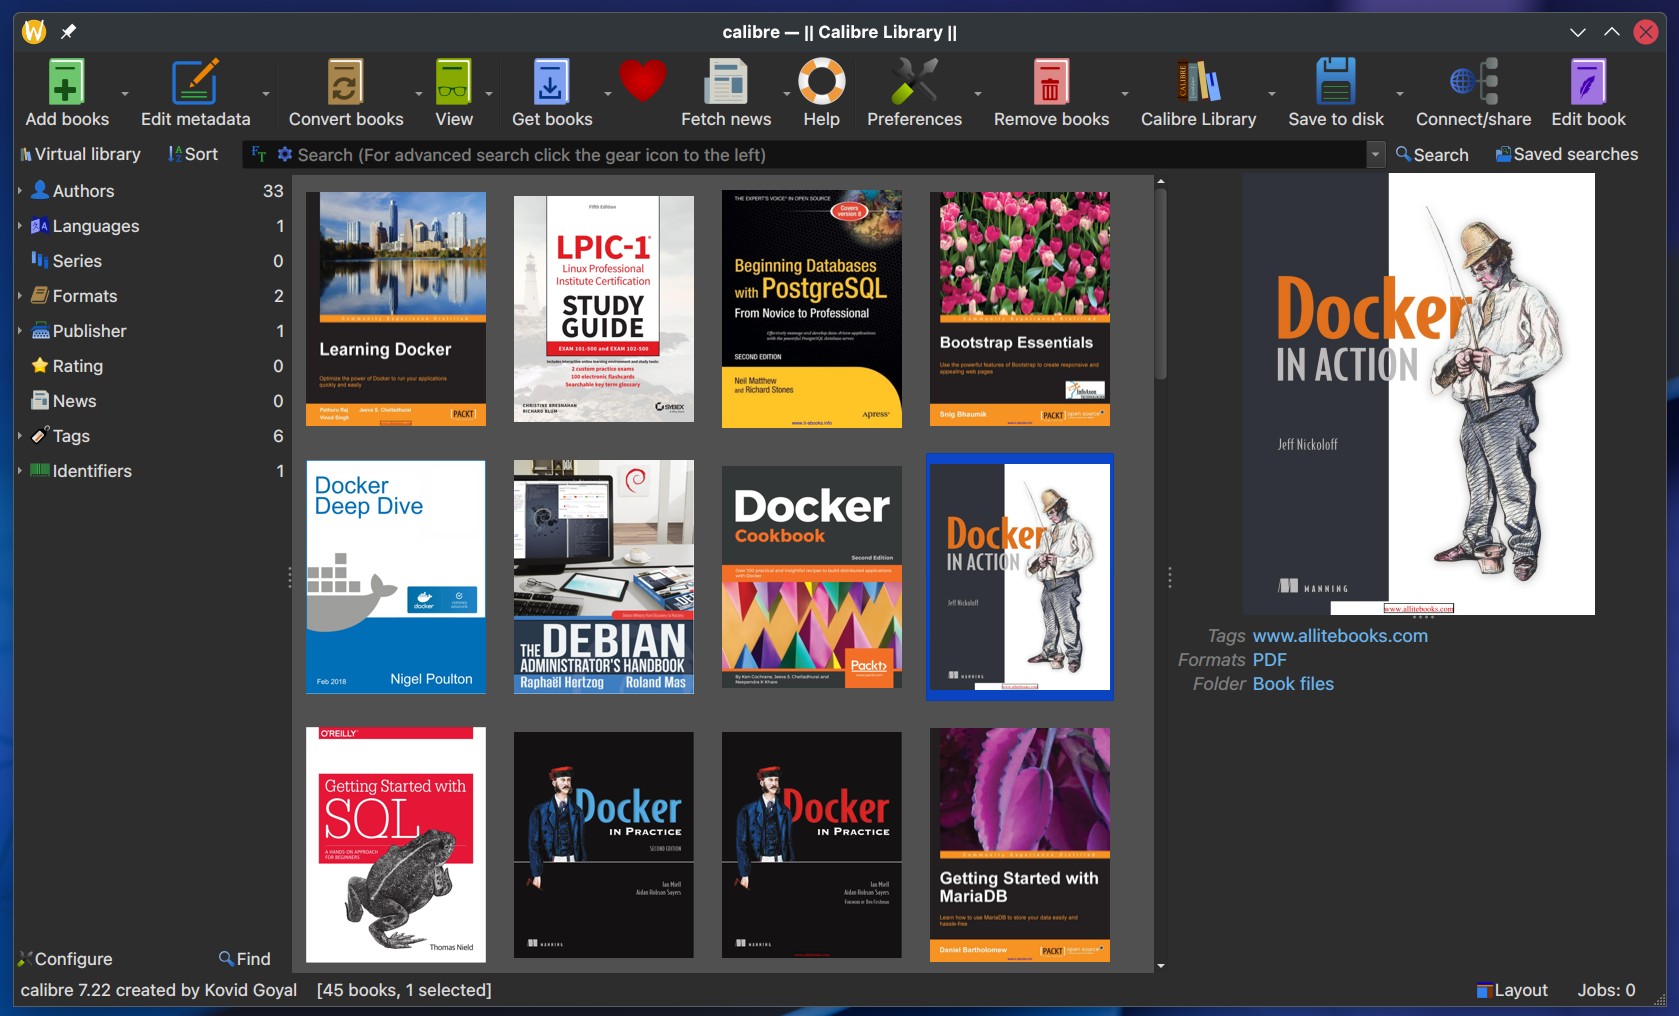The width and height of the screenshot is (1679, 1016).
Task: Select Learning Docker book cover
Action: tap(396, 309)
